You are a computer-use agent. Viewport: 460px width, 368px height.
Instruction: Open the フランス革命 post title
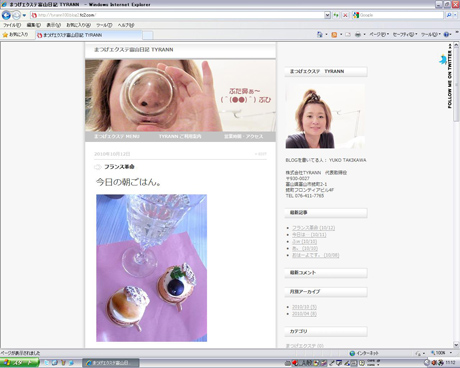(x=119, y=167)
